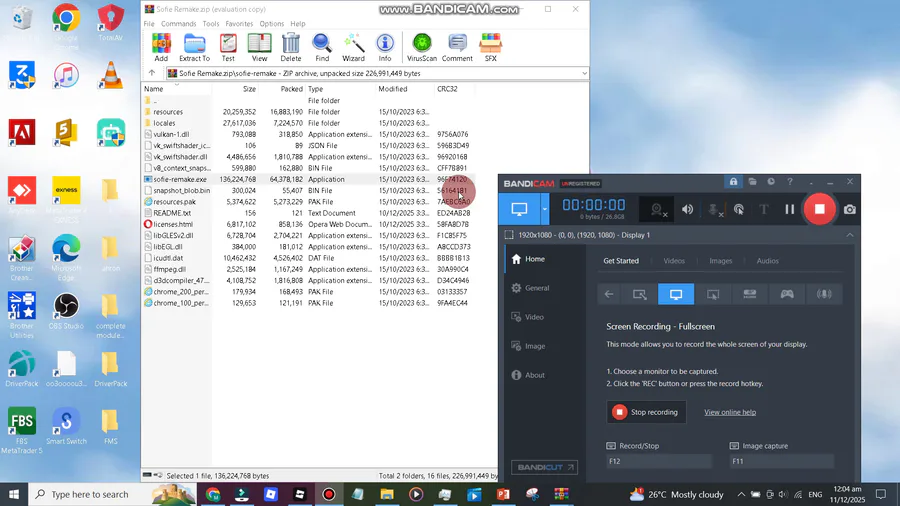Click the BANDICUT button
Viewport: 900px width, 506px height.
545,467
